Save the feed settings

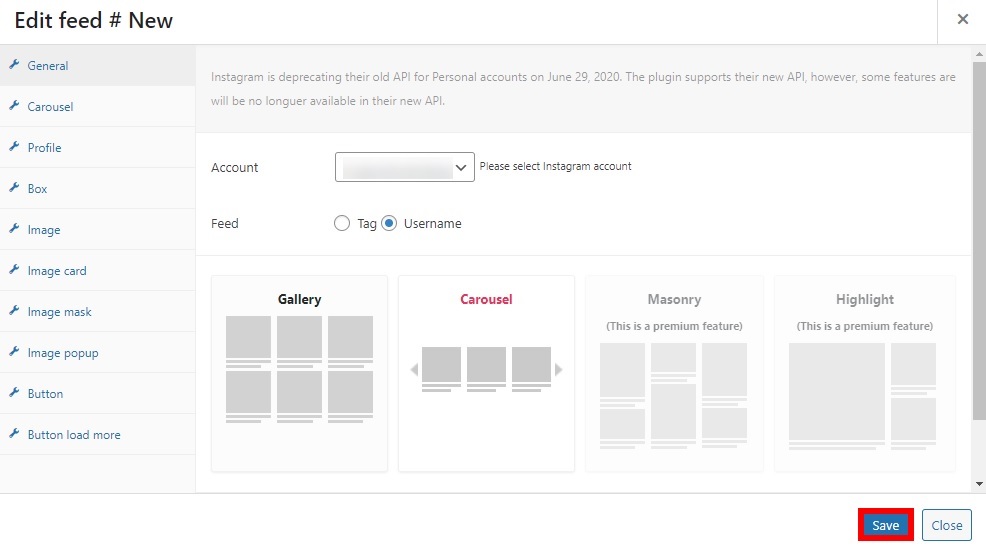click(x=885, y=525)
